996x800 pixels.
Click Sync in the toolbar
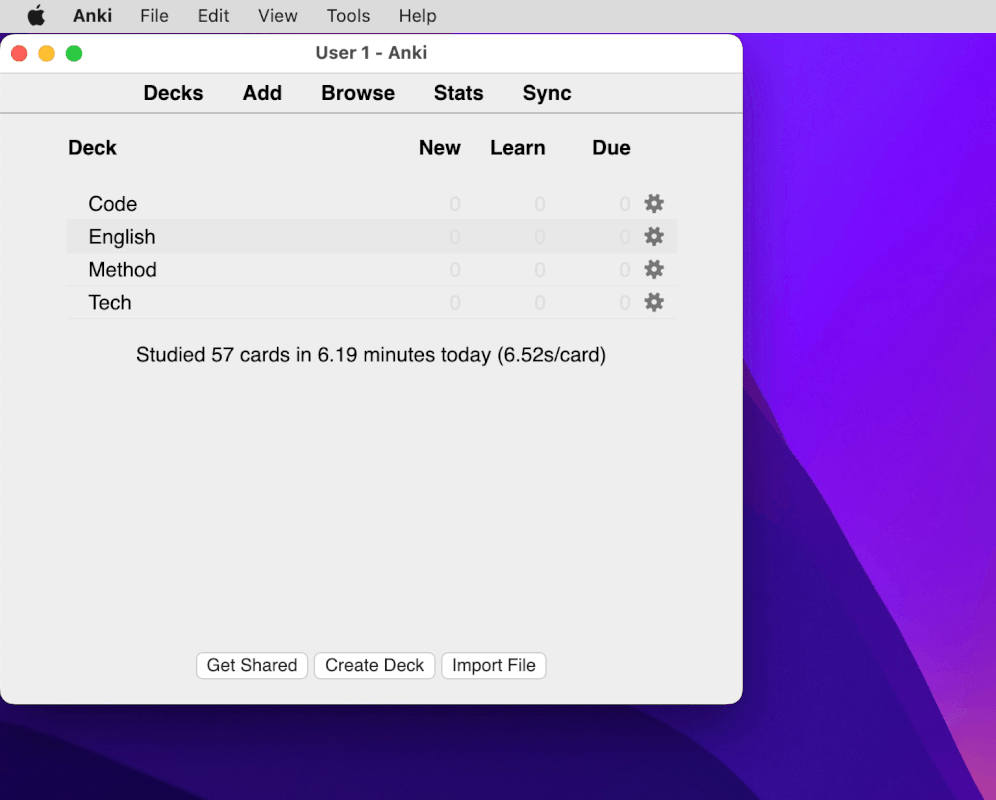[x=547, y=93]
